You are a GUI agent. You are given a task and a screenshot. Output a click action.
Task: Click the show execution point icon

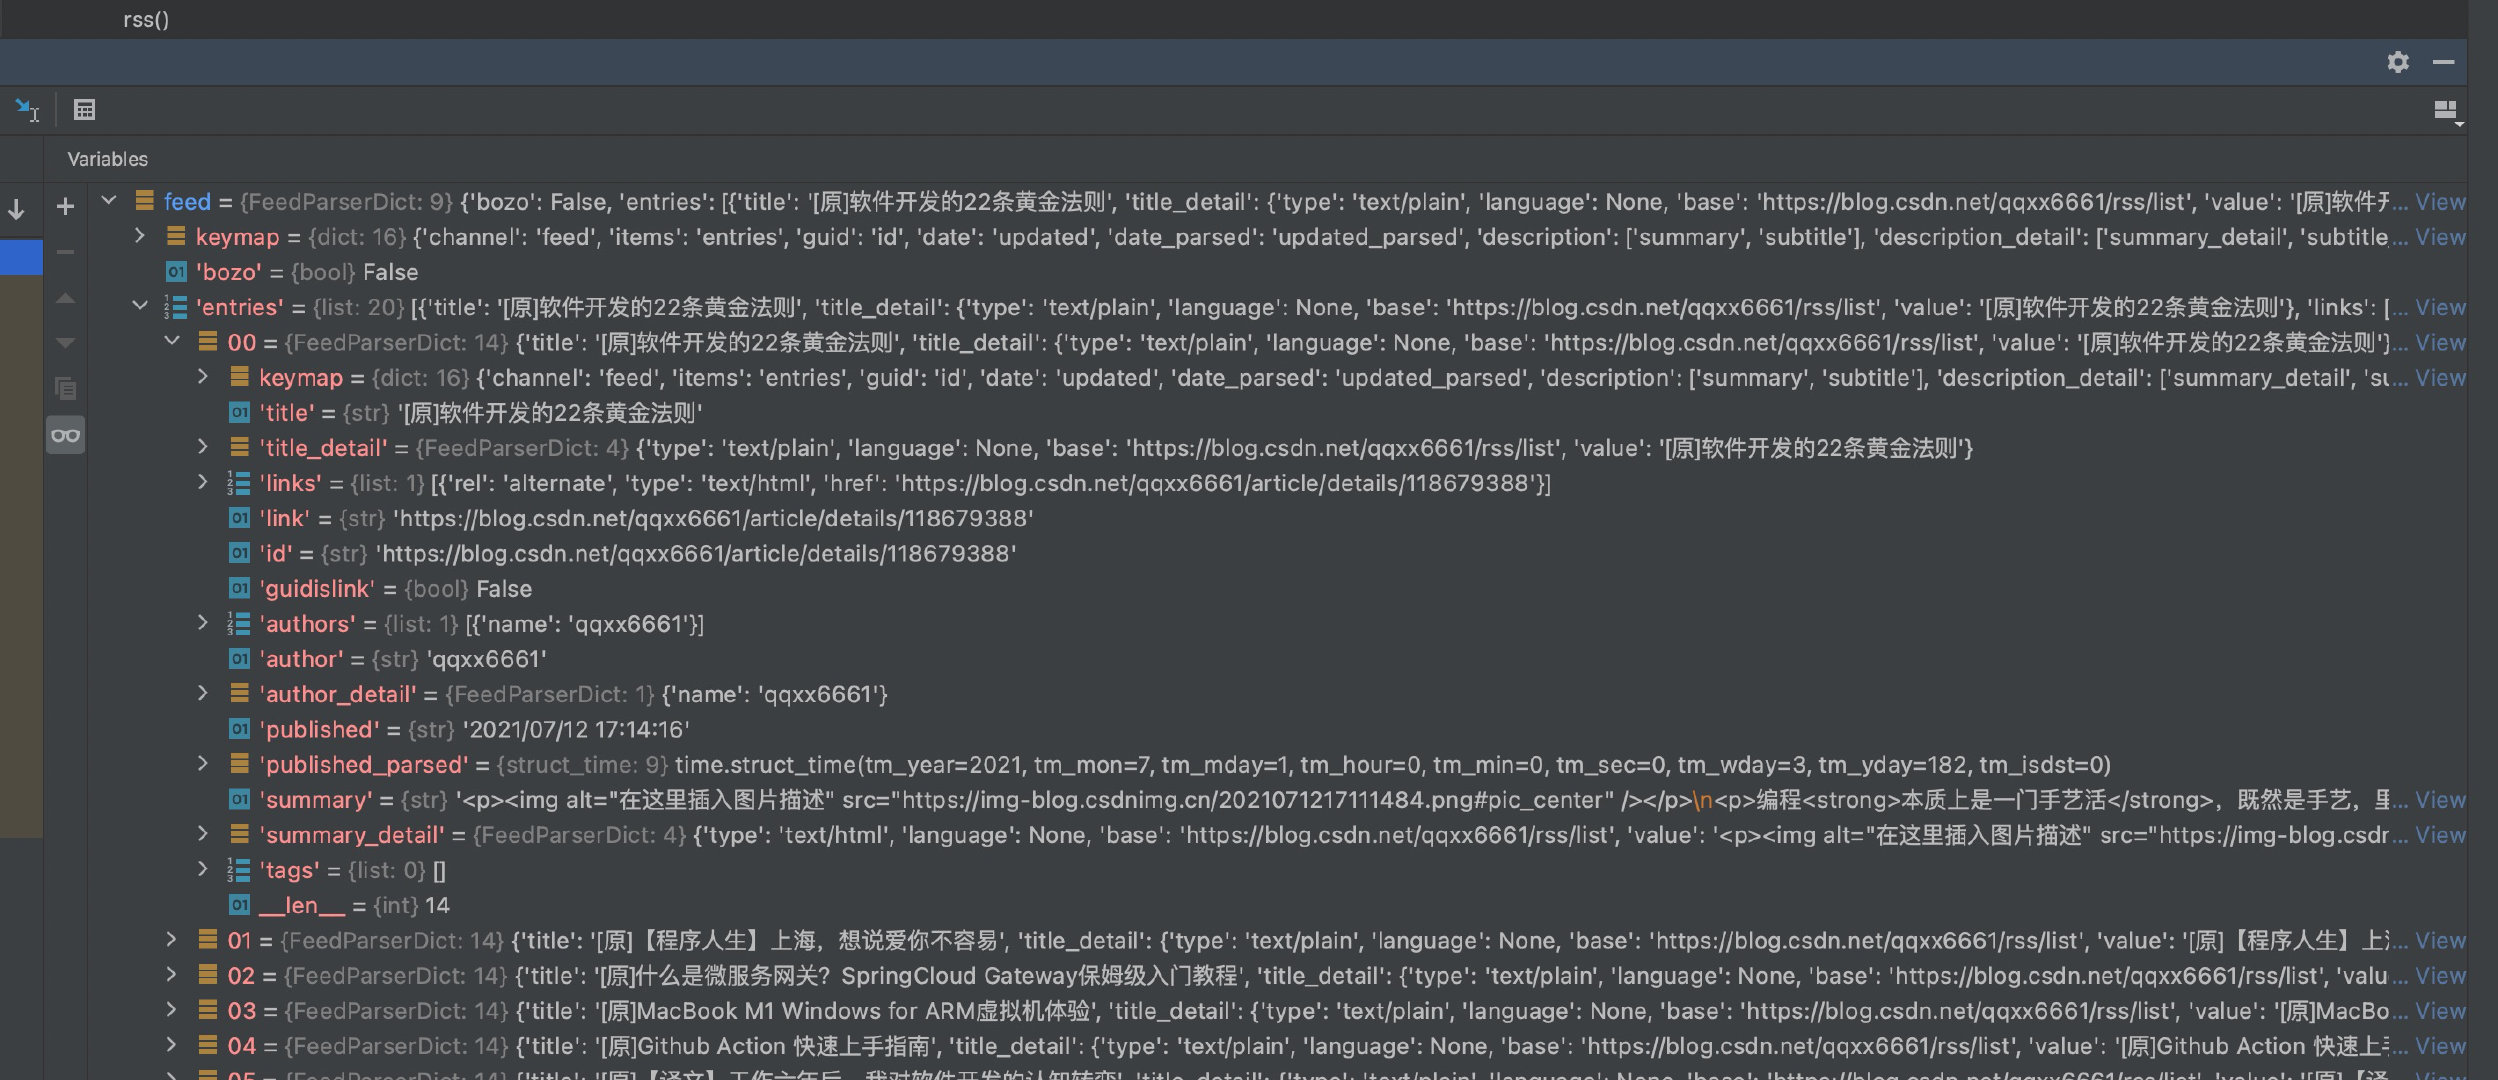[26, 109]
